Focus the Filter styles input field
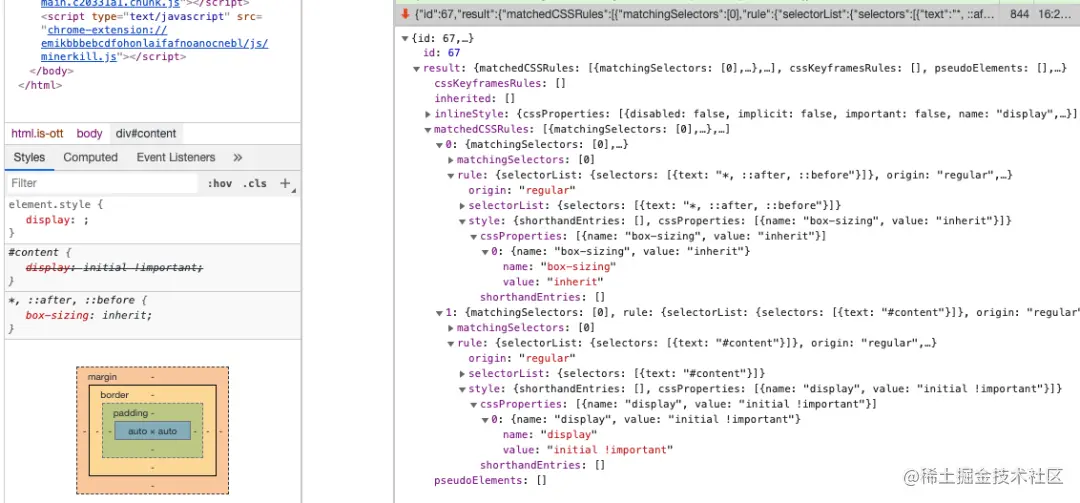The image size is (1080, 503). 103,183
